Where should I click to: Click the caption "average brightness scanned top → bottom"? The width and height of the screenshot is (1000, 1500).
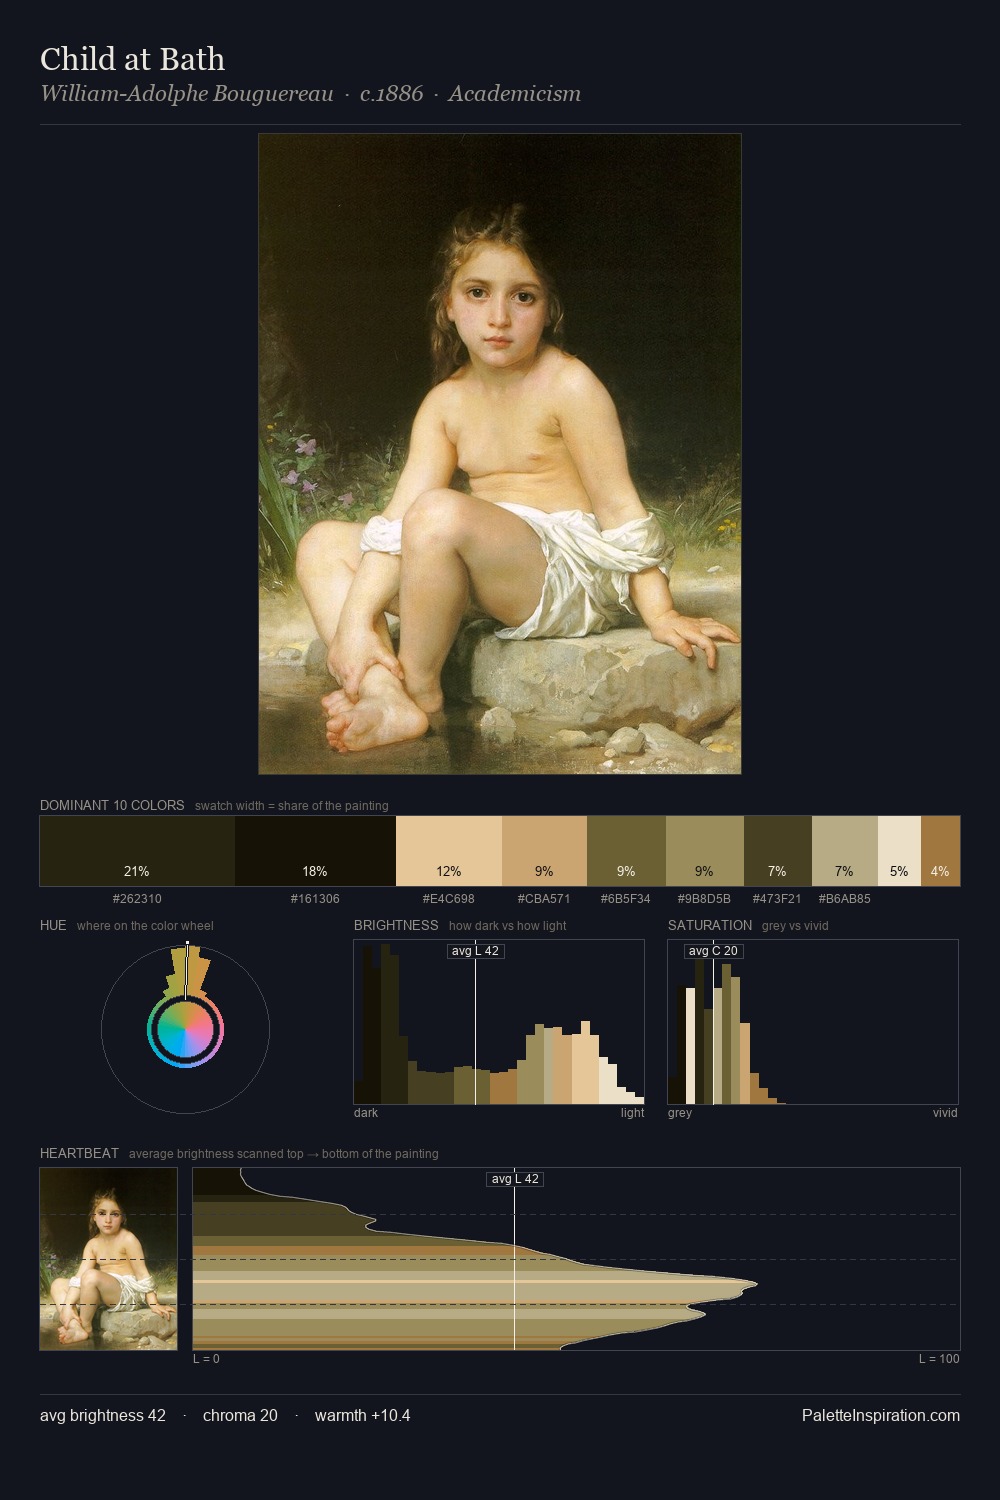coord(284,1154)
